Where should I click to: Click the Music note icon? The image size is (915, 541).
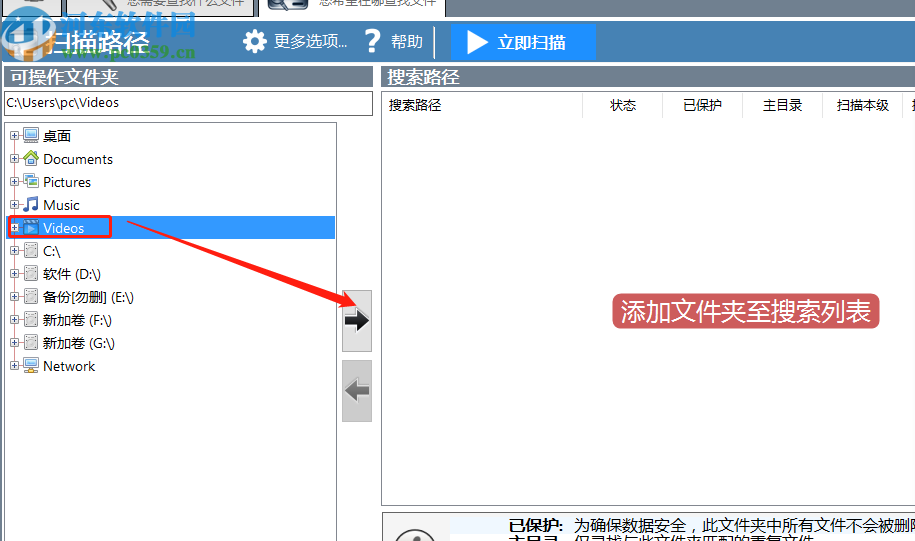tap(31, 204)
